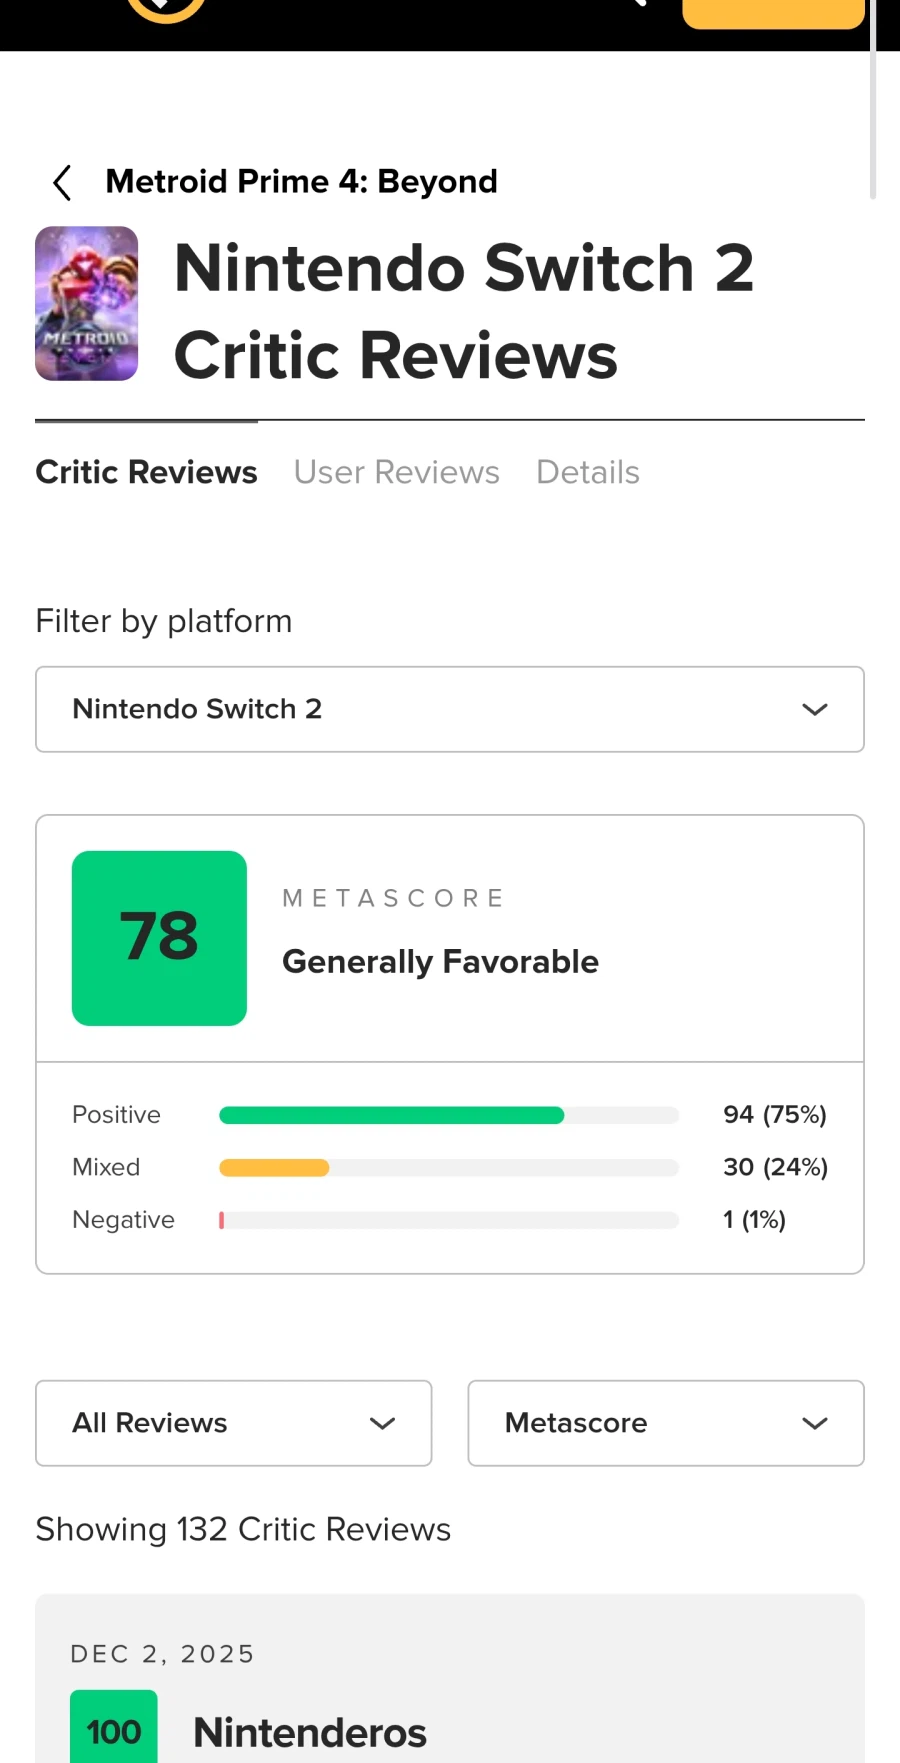Image resolution: width=900 pixels, height=1763 pixels.
Task: Click the green 100 score badge
Action: click(114, 1730)
